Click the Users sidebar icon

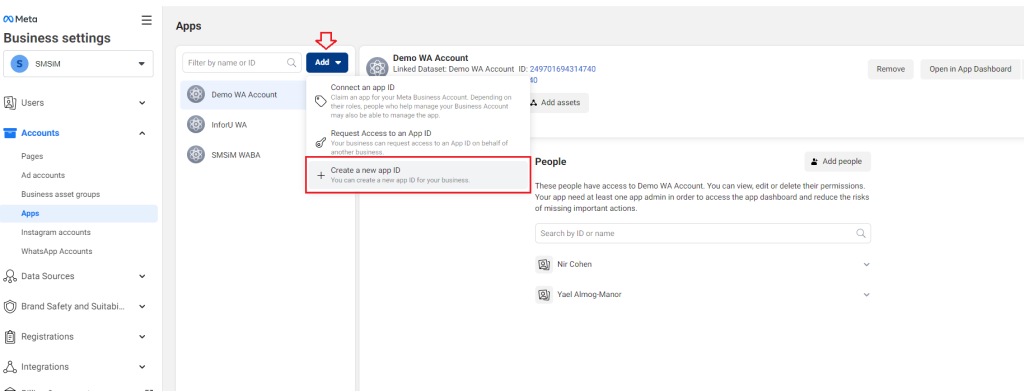click(x=10, y=102)
